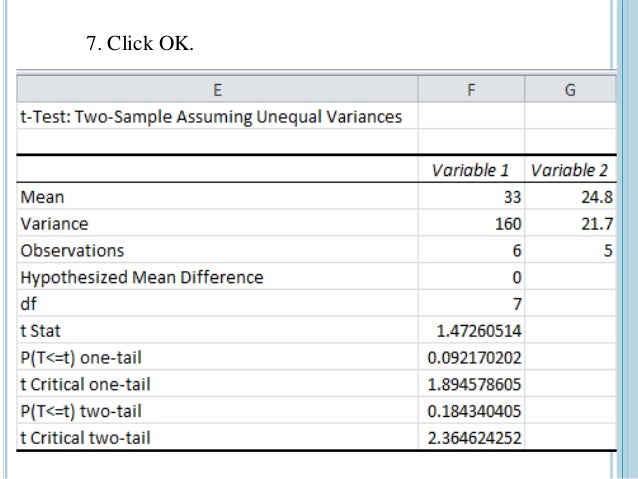Select column G header
The width and height of the screenshot is (638, 479).
coord(570,90)
